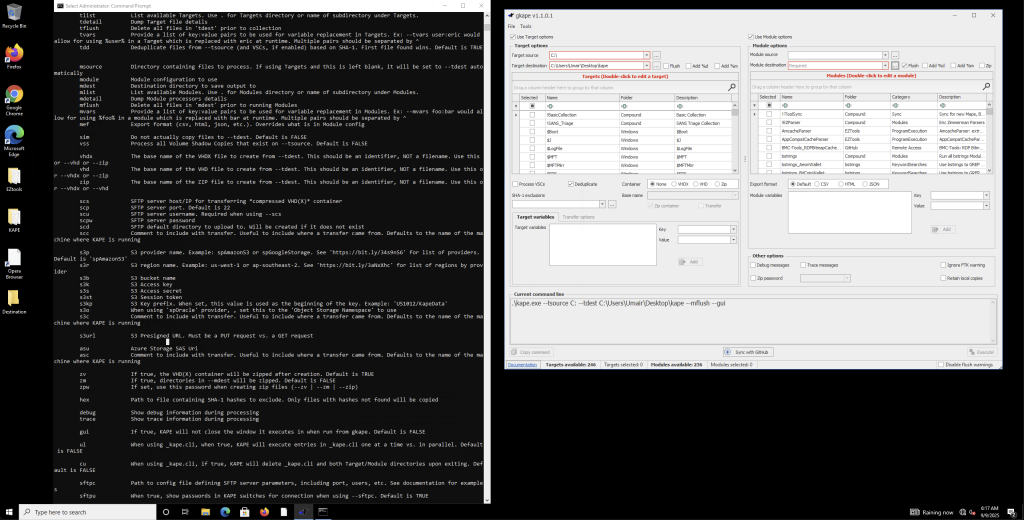Open Recycle Bin desktop icon
The image size is (1024, 520).
point(14,16)
